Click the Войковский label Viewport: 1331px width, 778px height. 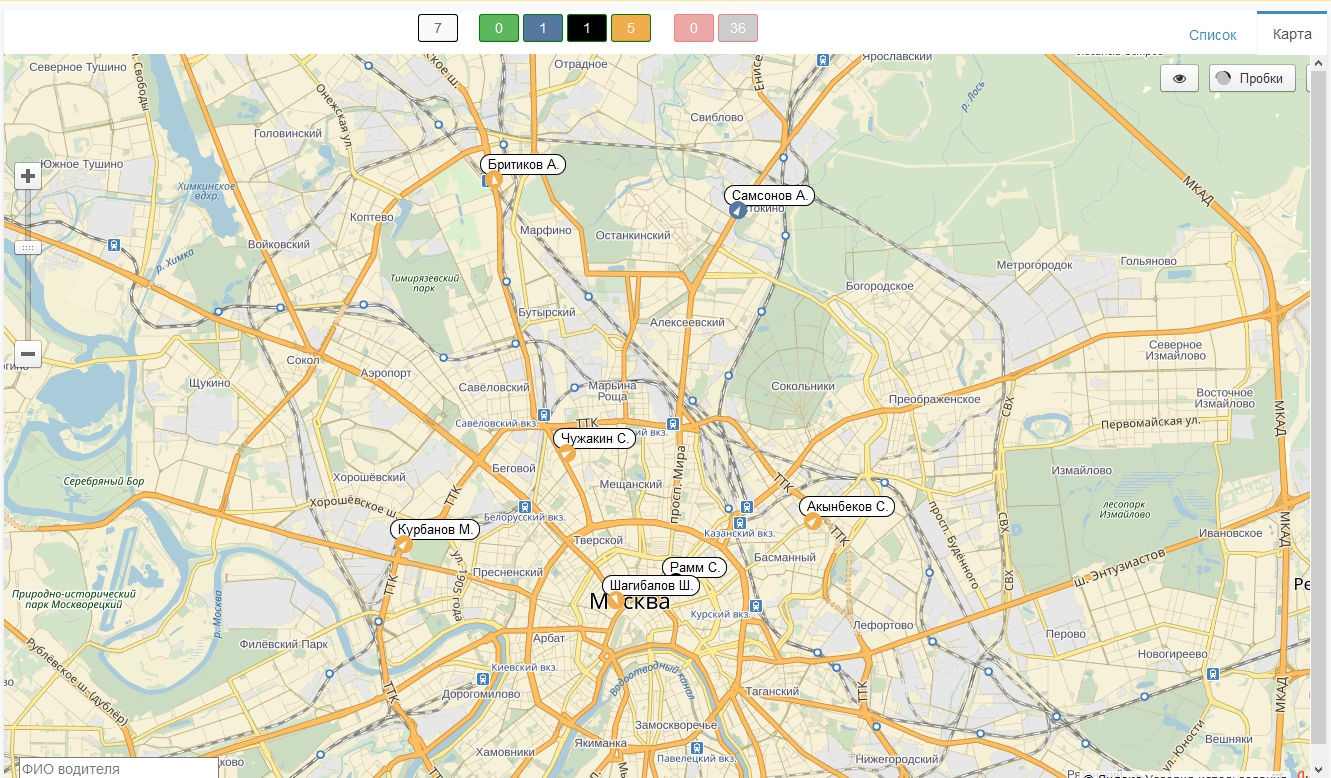coord(279,244)
